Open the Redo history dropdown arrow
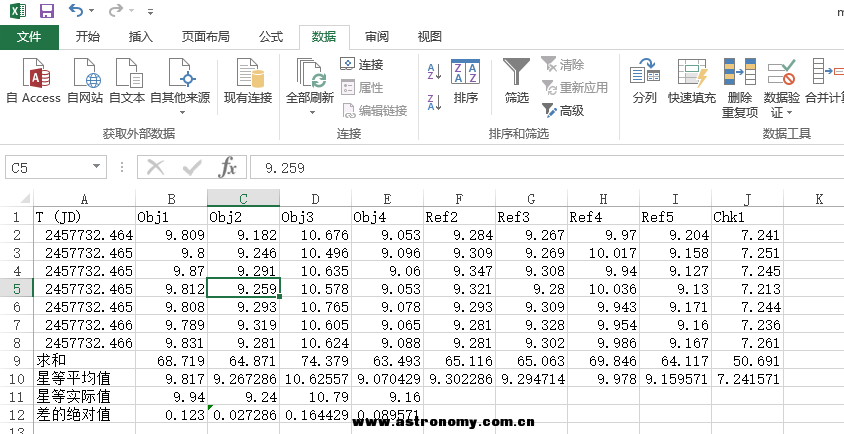The width and height of the screenshot is (844, 434). pos(131,10)
